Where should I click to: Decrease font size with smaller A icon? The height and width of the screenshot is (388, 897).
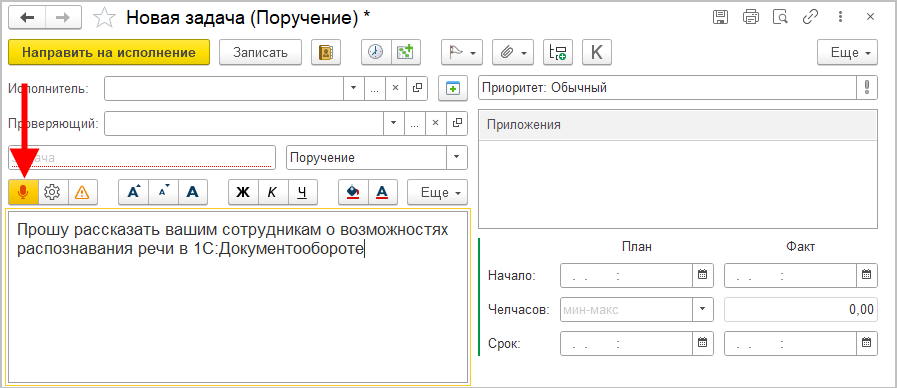[x=163, y=193]
